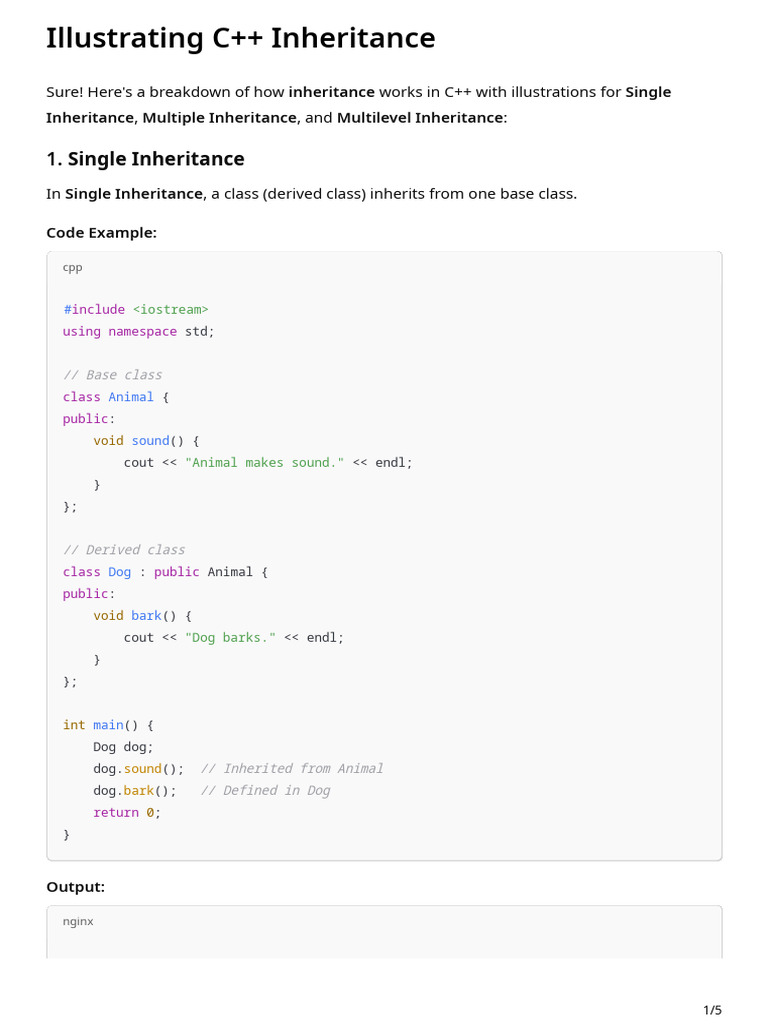Click the "void sound() {" line
Image resolution: width=768 pixels, height=1024 pixels.
point(146,441)
